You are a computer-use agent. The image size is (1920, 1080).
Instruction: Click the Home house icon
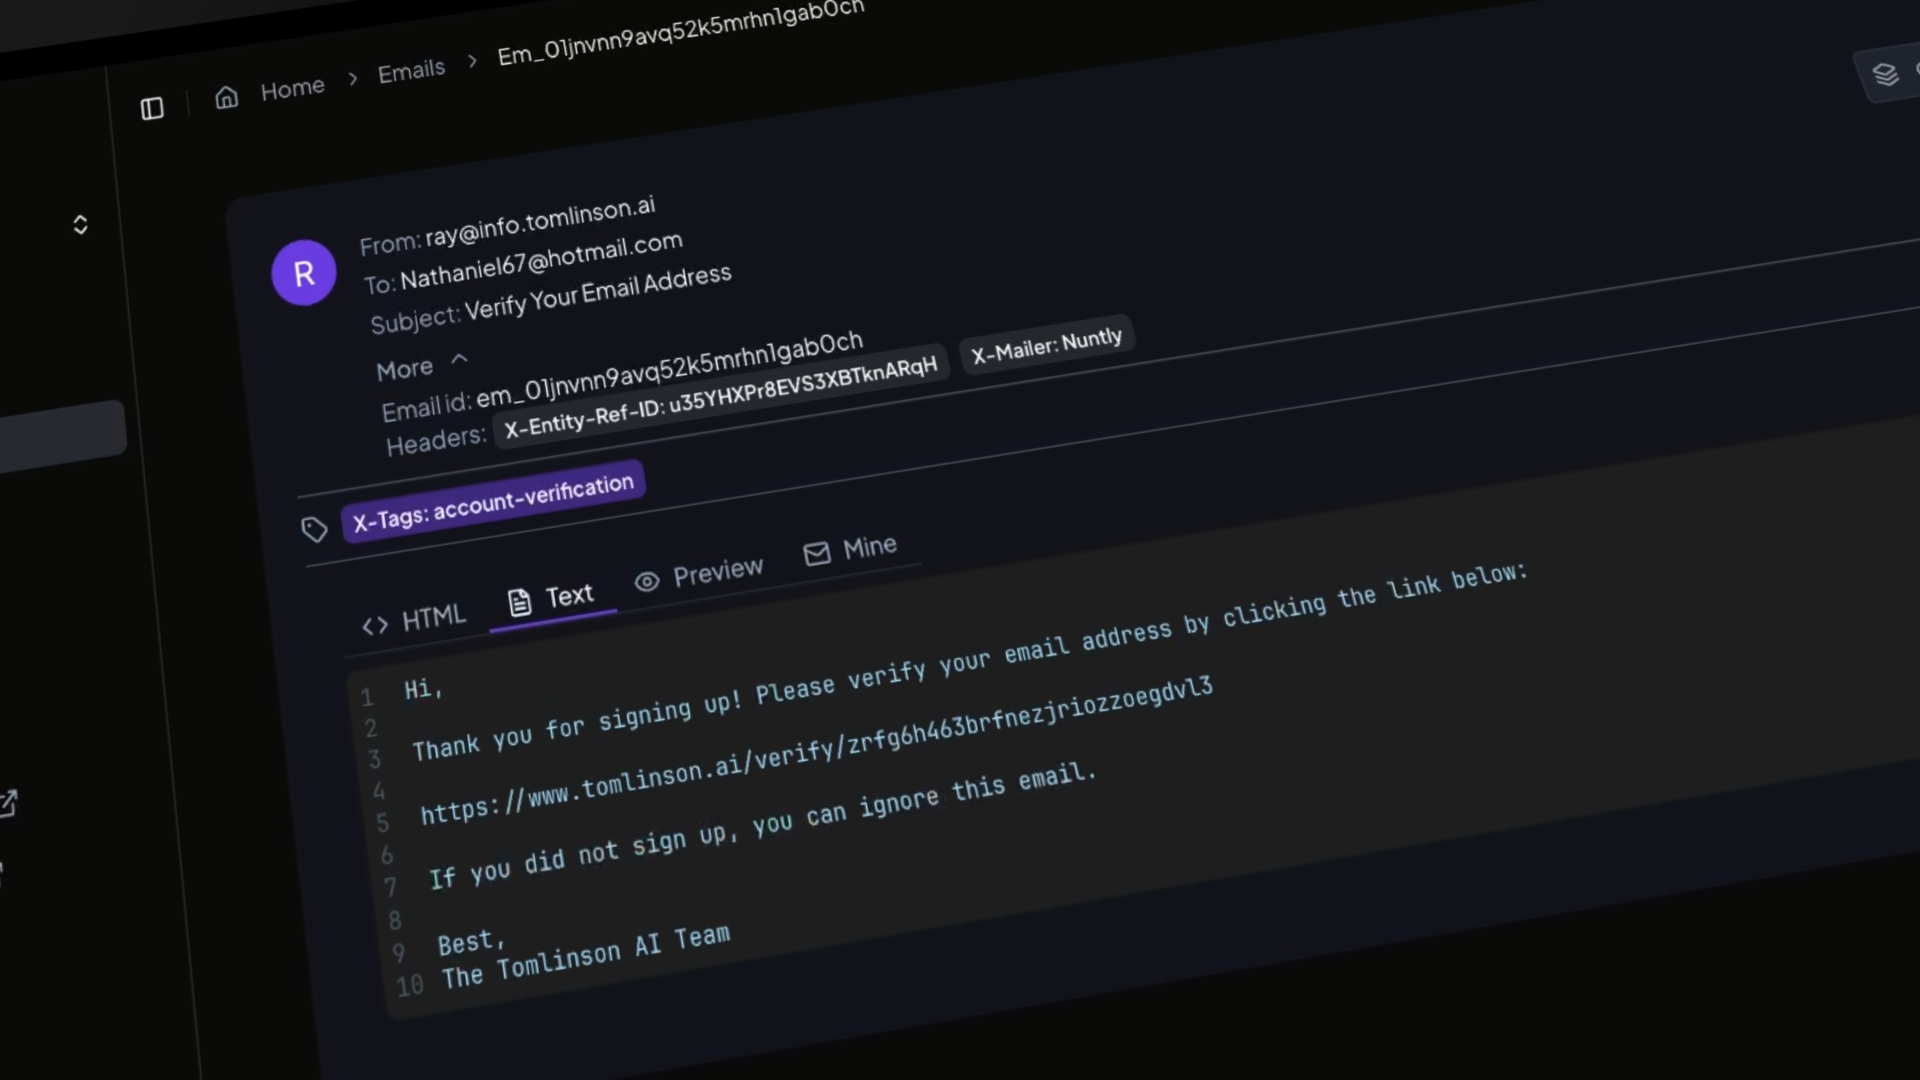[x=227, y=97]
